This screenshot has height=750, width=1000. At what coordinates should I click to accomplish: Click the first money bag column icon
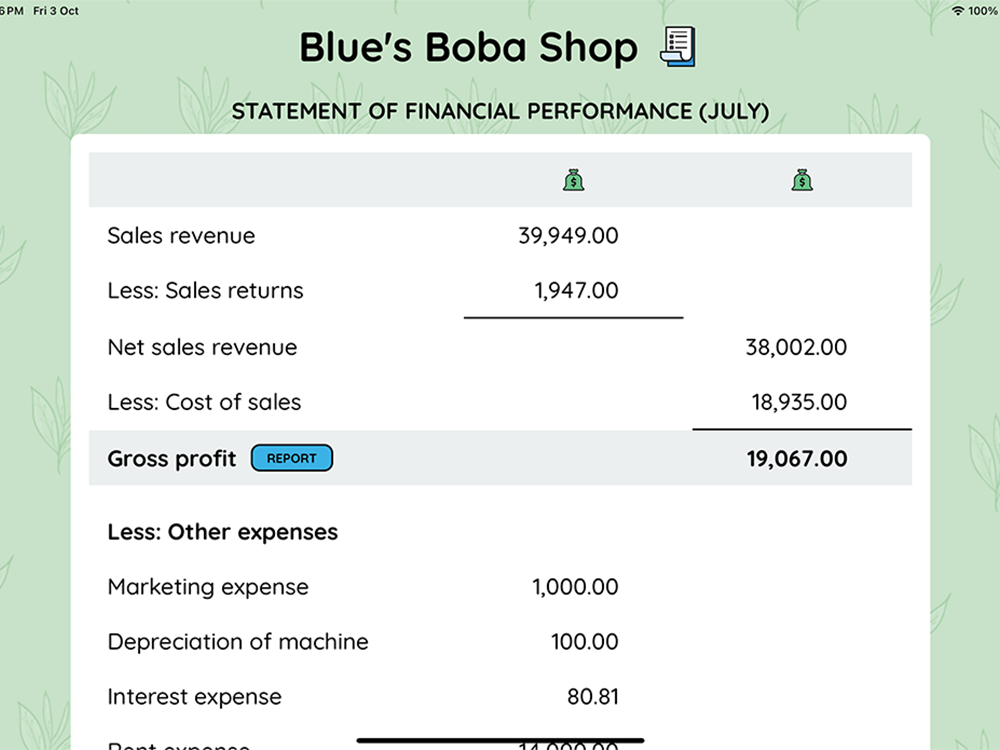click(x=573, y=180)
